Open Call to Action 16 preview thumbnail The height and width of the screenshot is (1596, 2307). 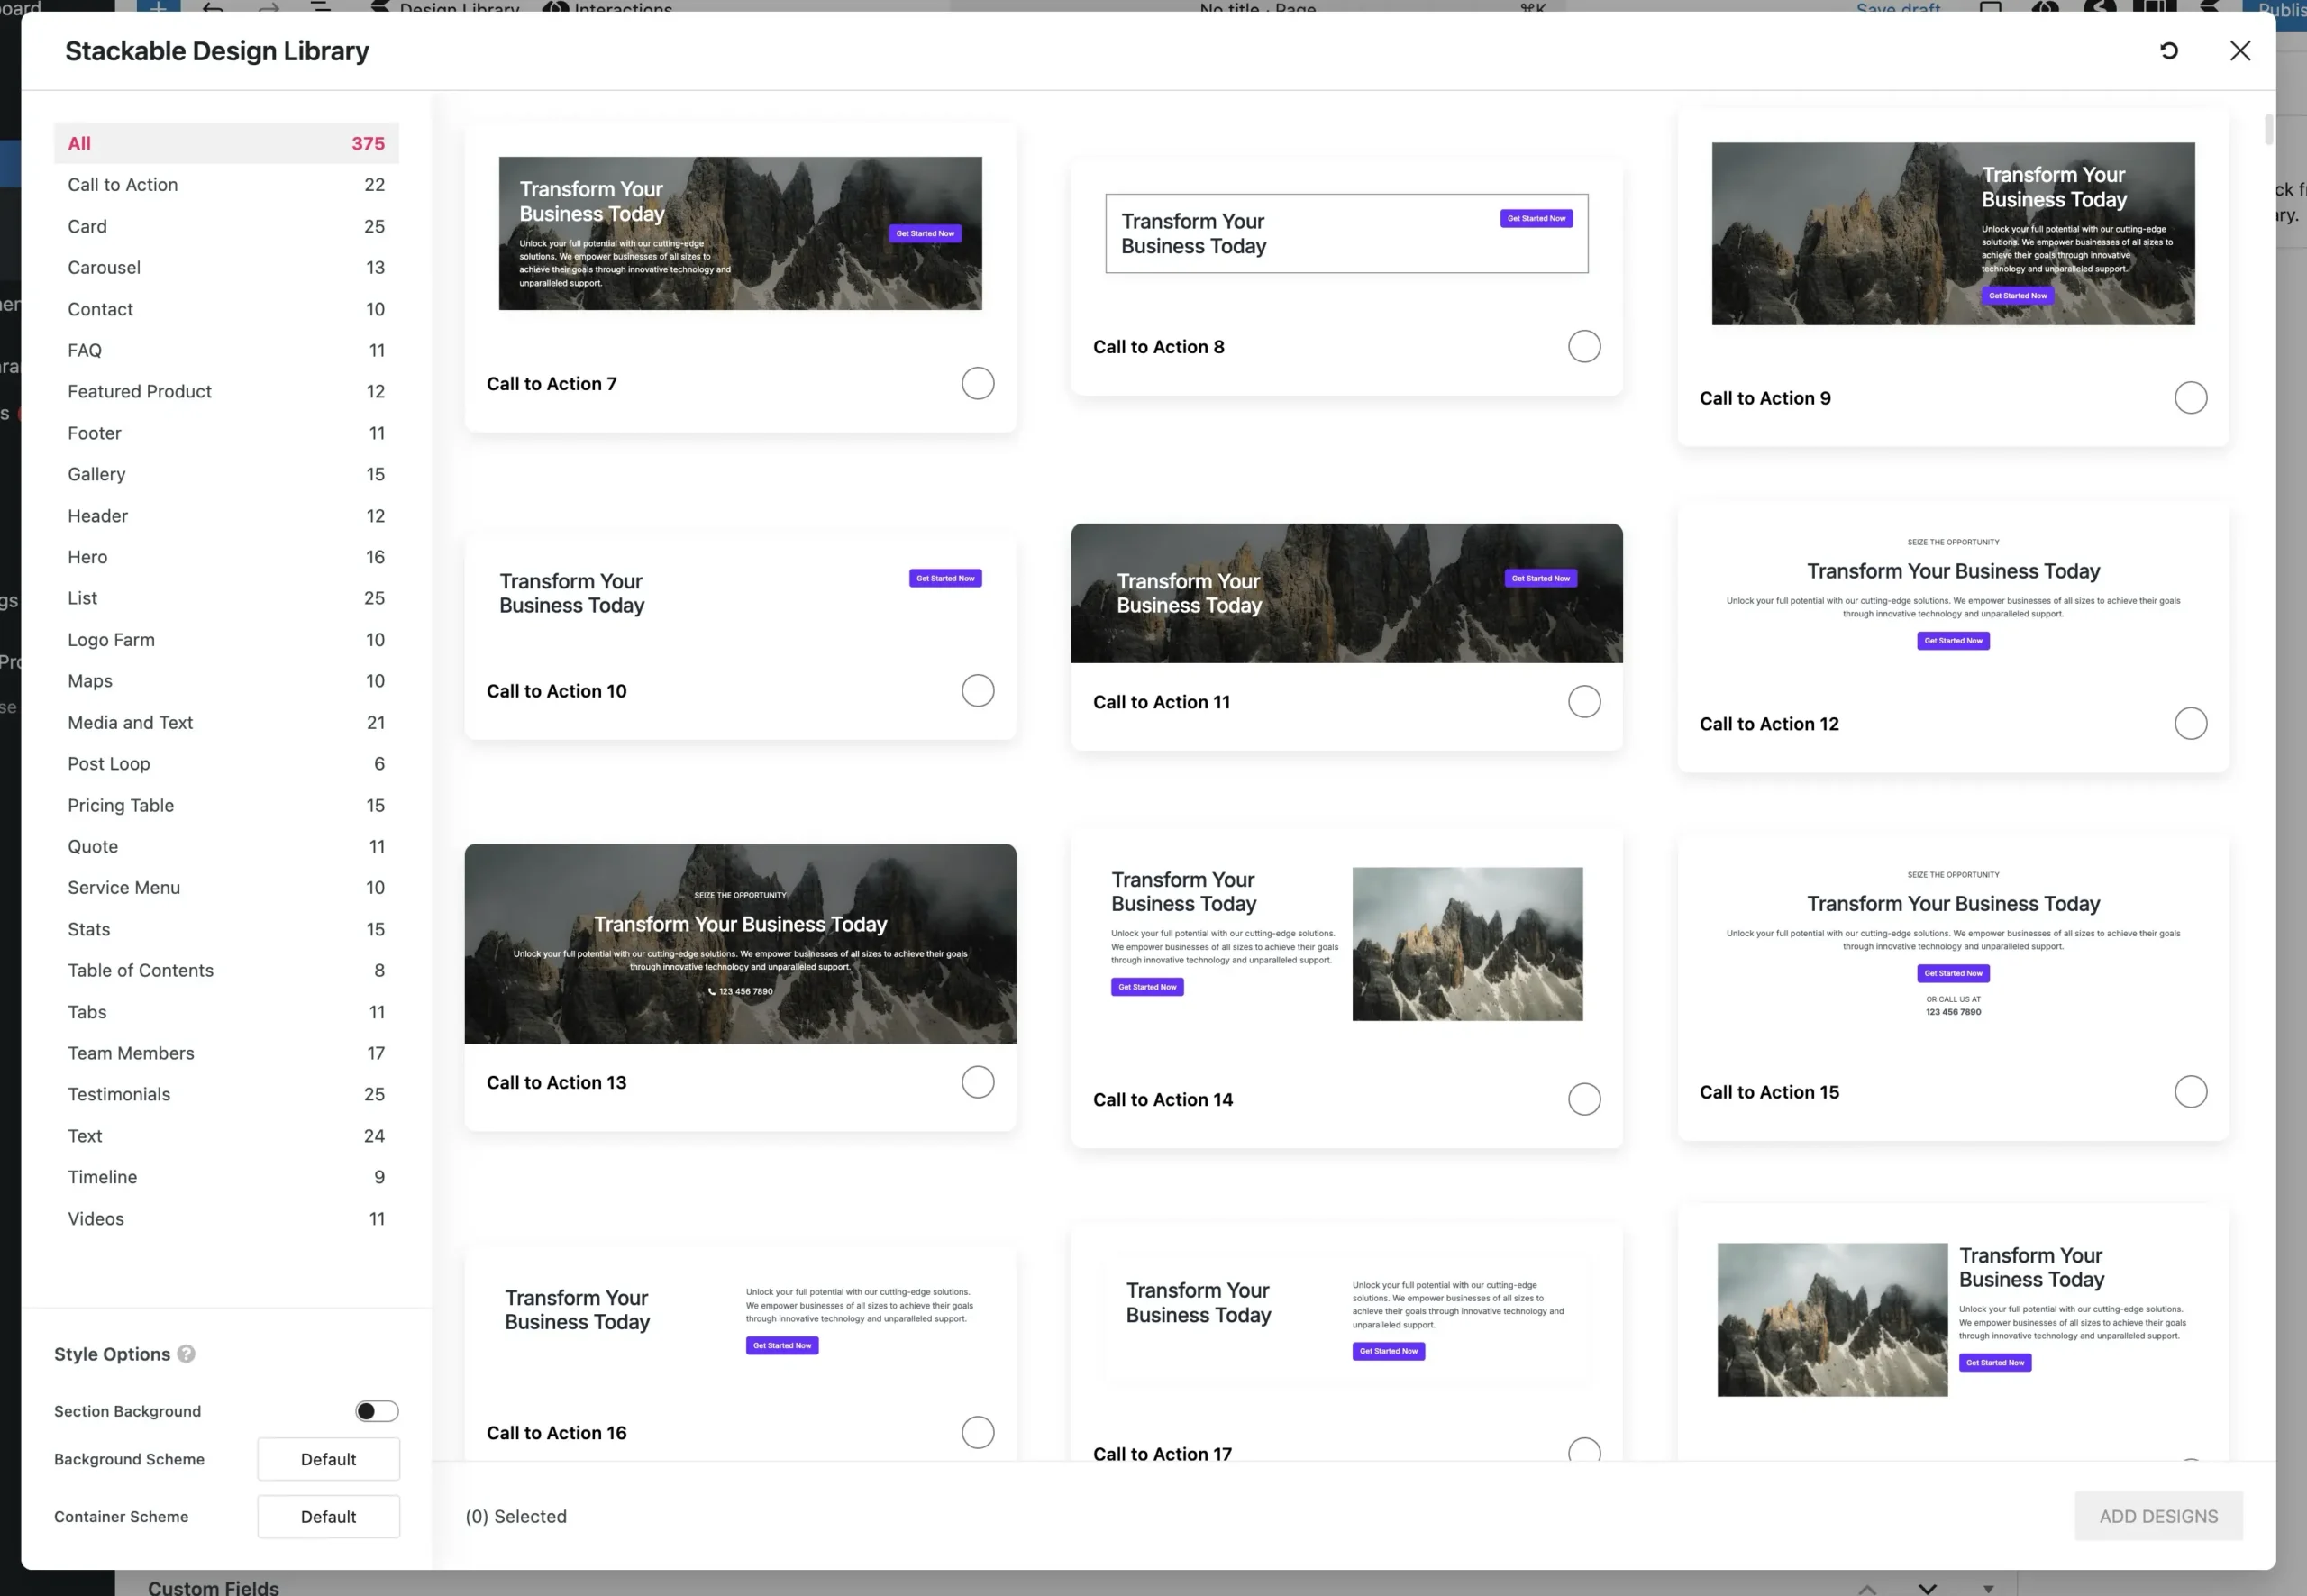(740, 1320)
